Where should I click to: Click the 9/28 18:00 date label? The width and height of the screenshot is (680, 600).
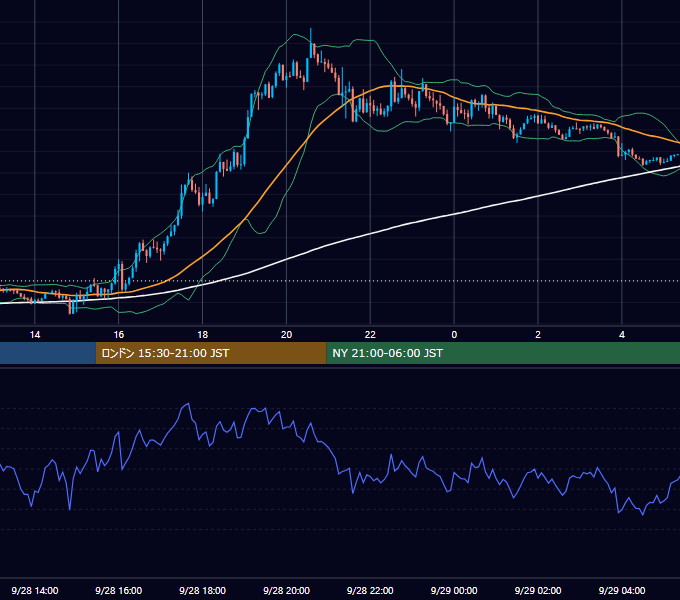pos(203,590)
